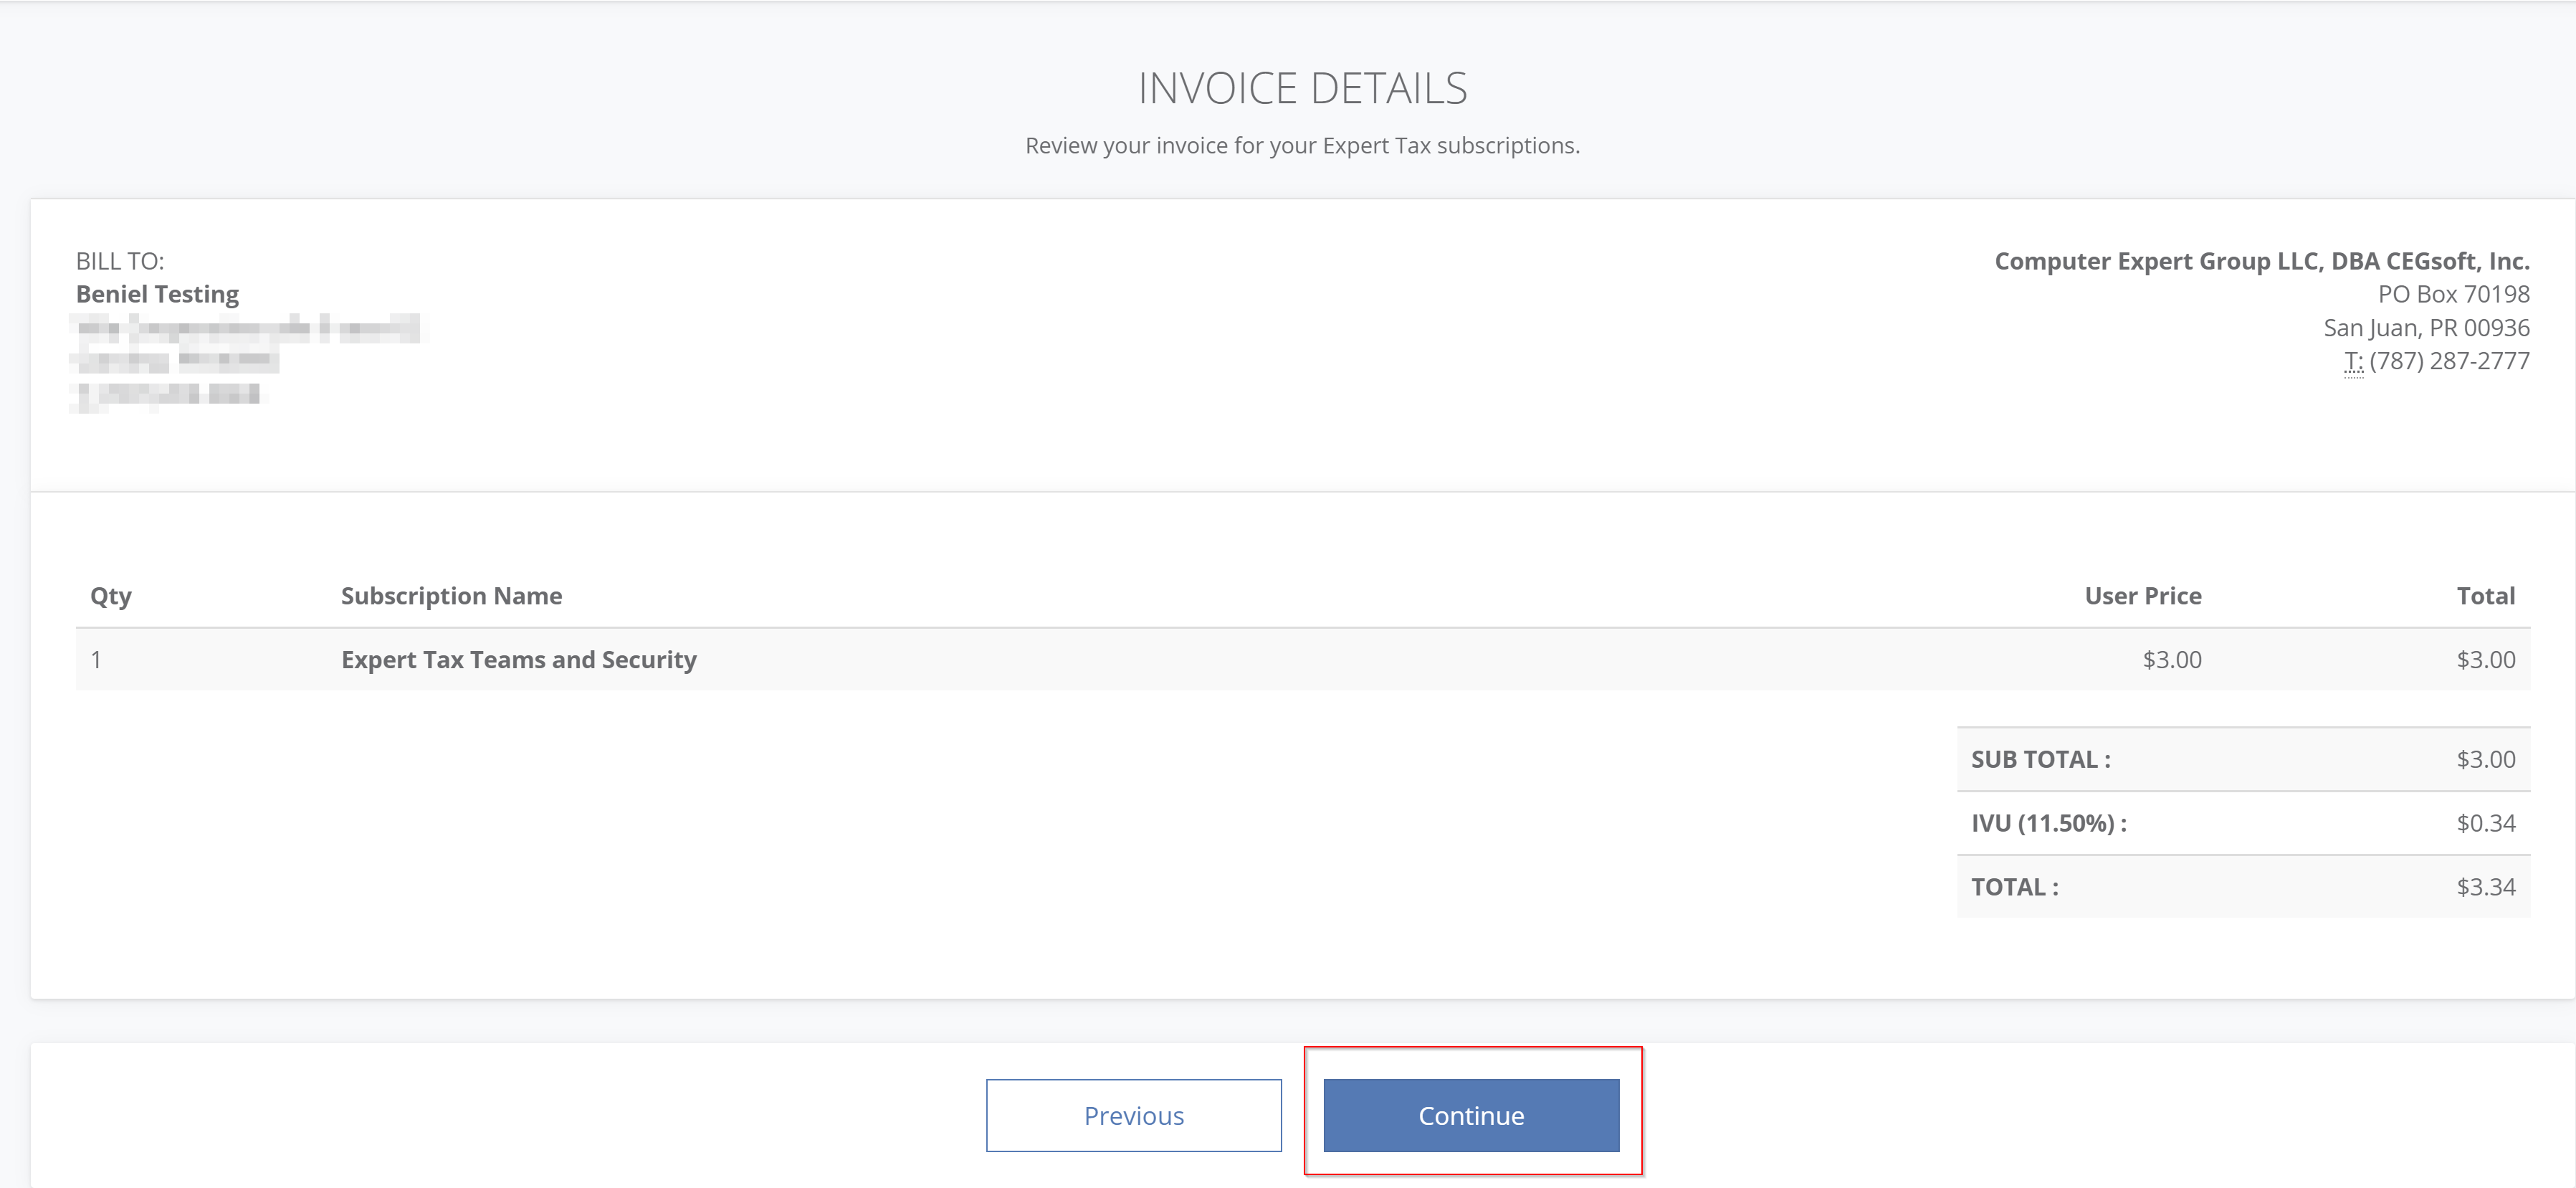2576x1188 pixels.
Task: Click the Qty column header
Action: [111, 596]
